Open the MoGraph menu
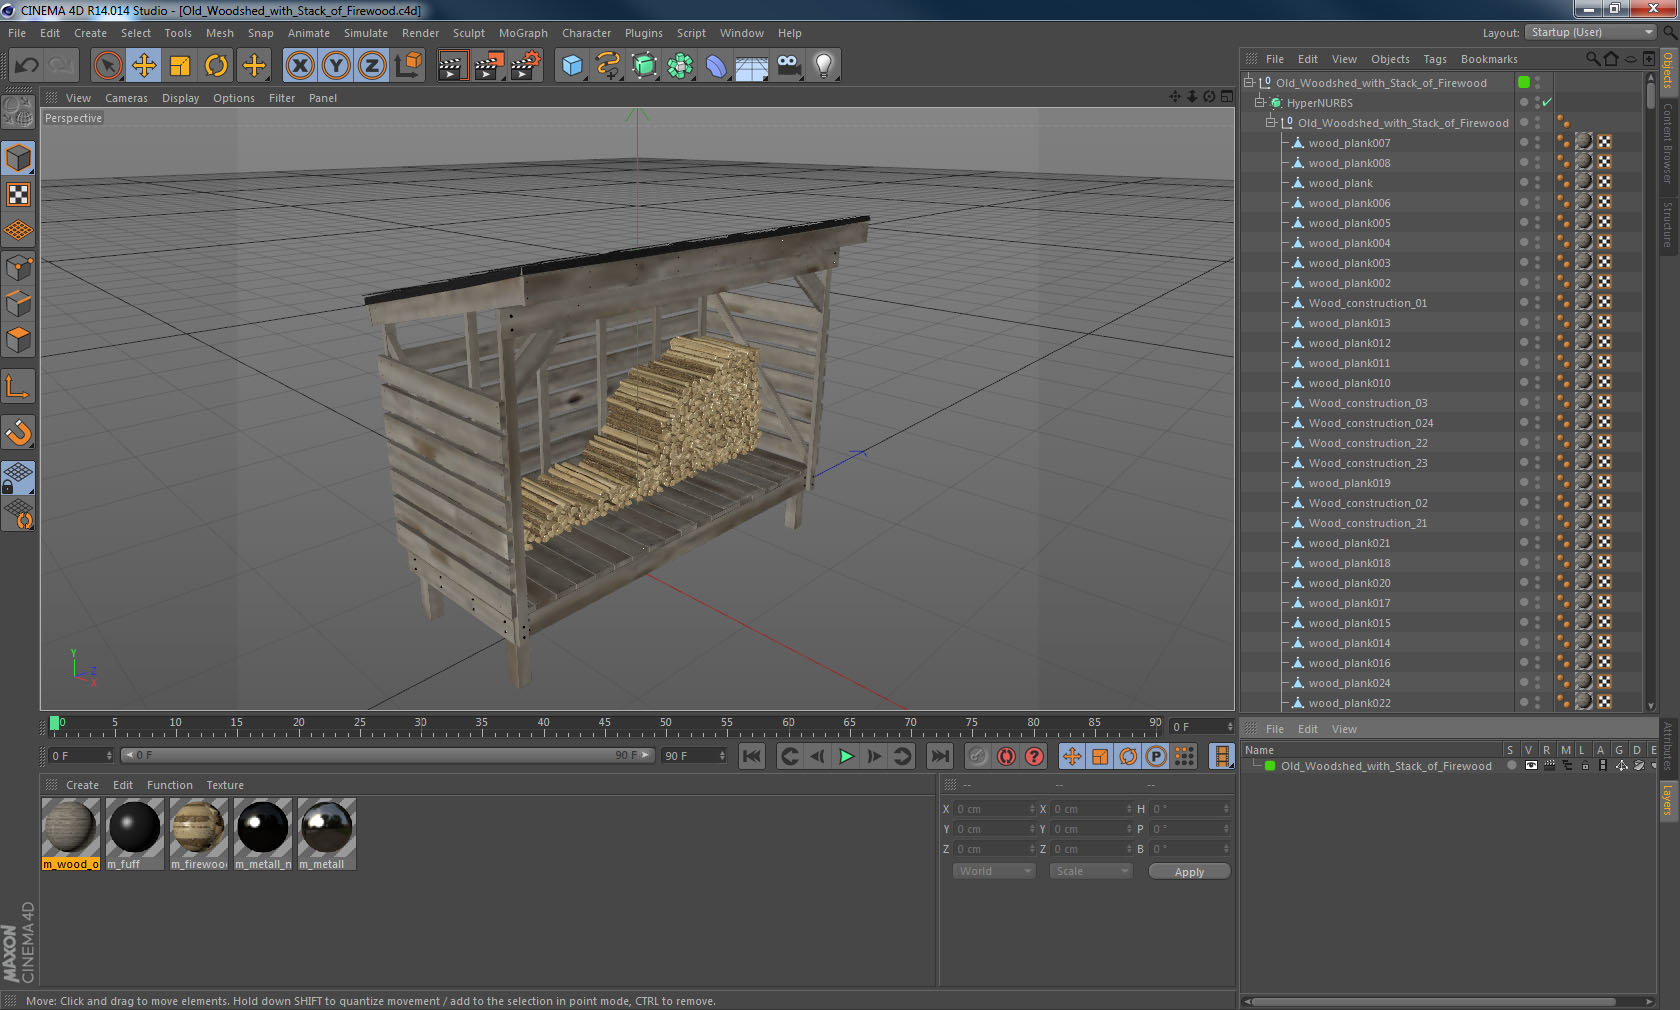1680x1010 pixels. coord(523,33)
